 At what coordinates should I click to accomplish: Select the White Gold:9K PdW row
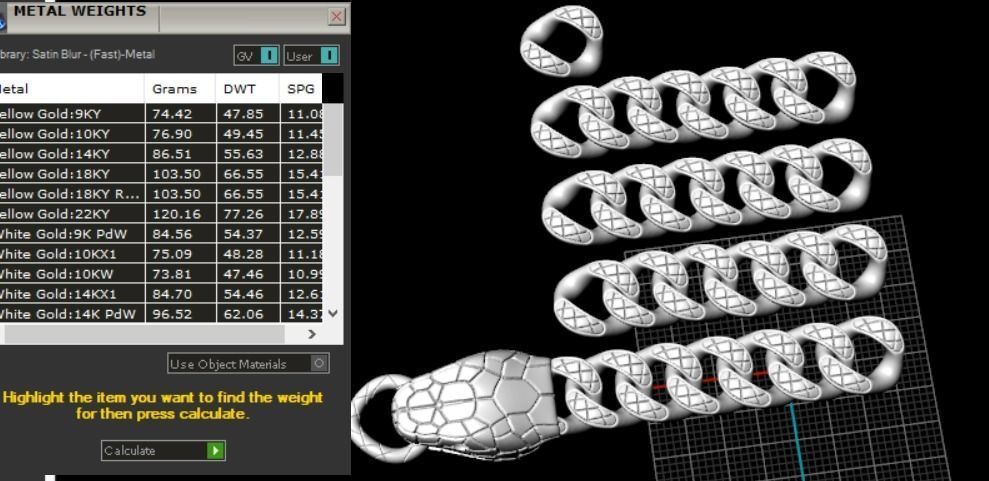(161, 234)
